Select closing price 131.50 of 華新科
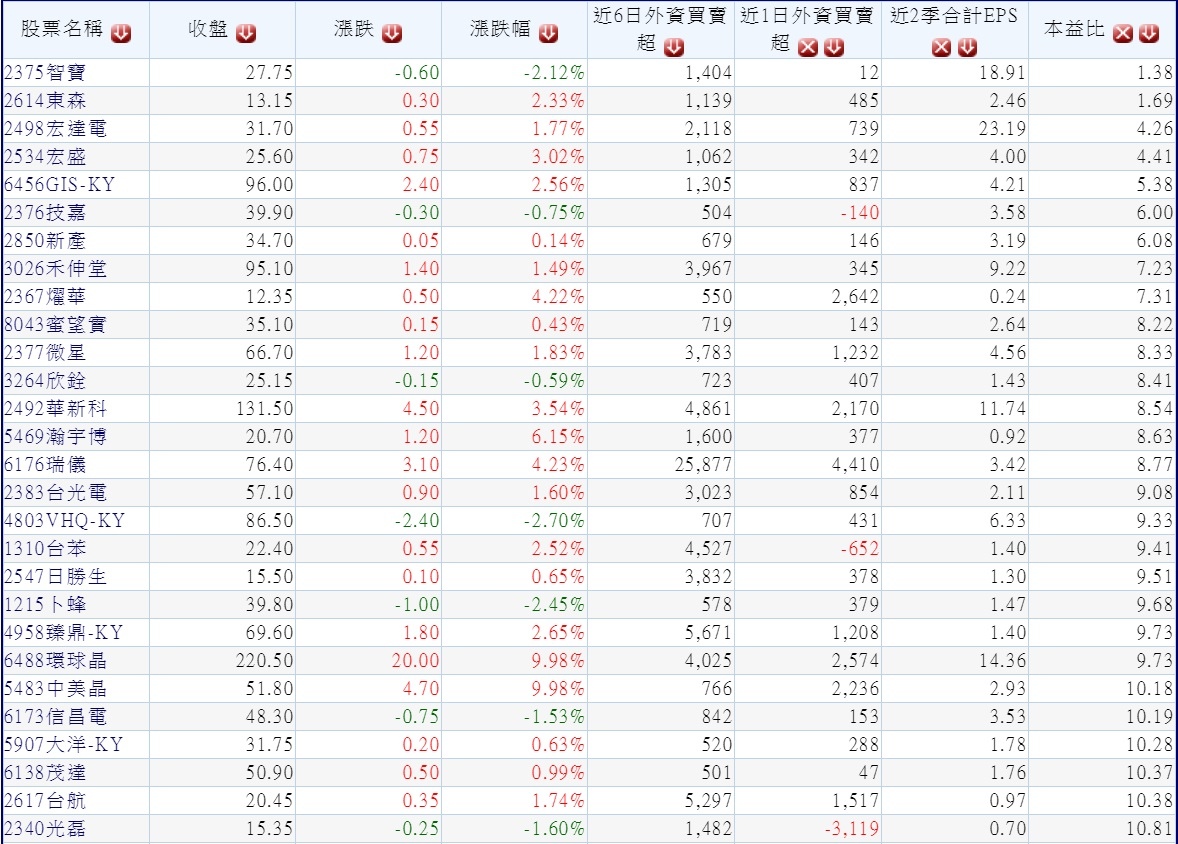 [264, 409]
